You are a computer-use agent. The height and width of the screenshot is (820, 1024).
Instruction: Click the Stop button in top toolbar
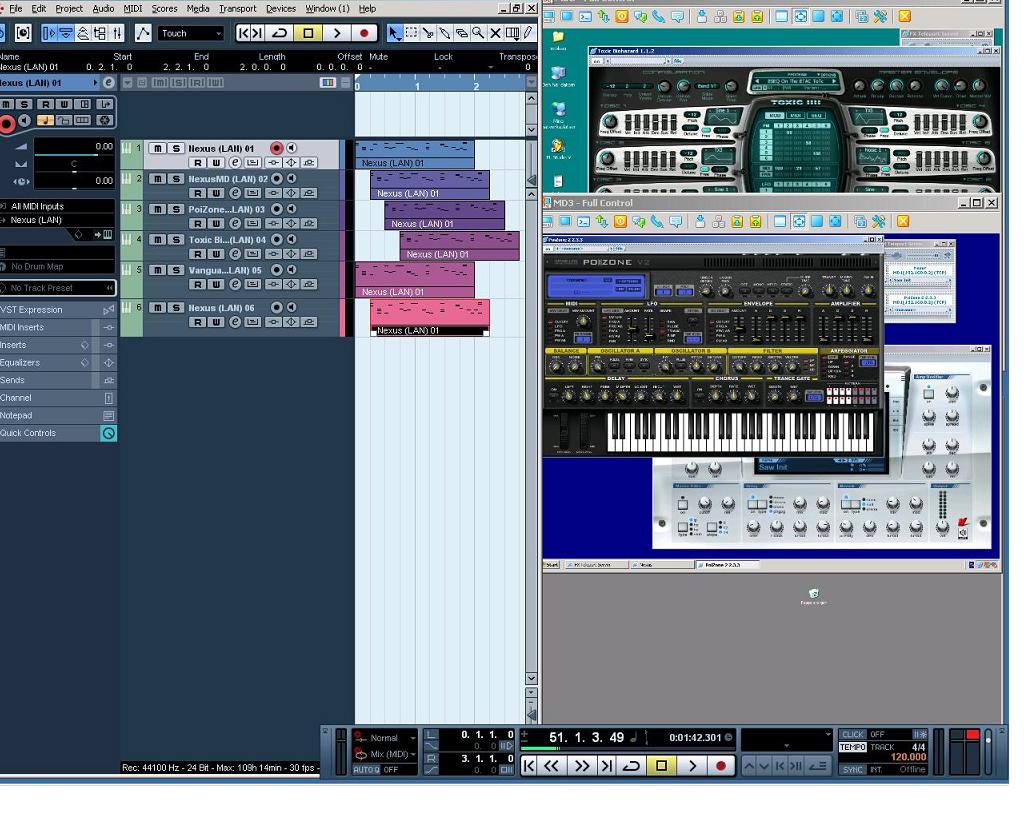[x=308, y=33]
